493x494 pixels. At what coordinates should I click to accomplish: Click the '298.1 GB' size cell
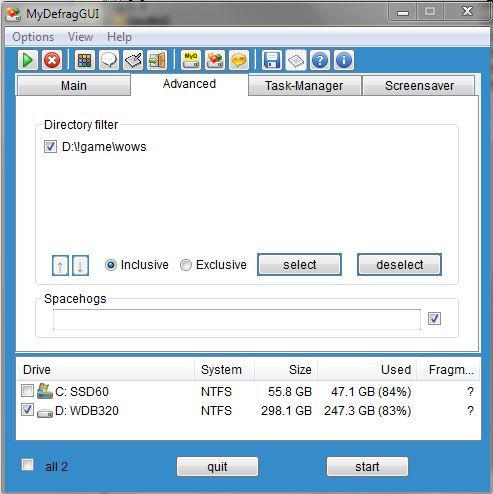(x=286, y=411)
